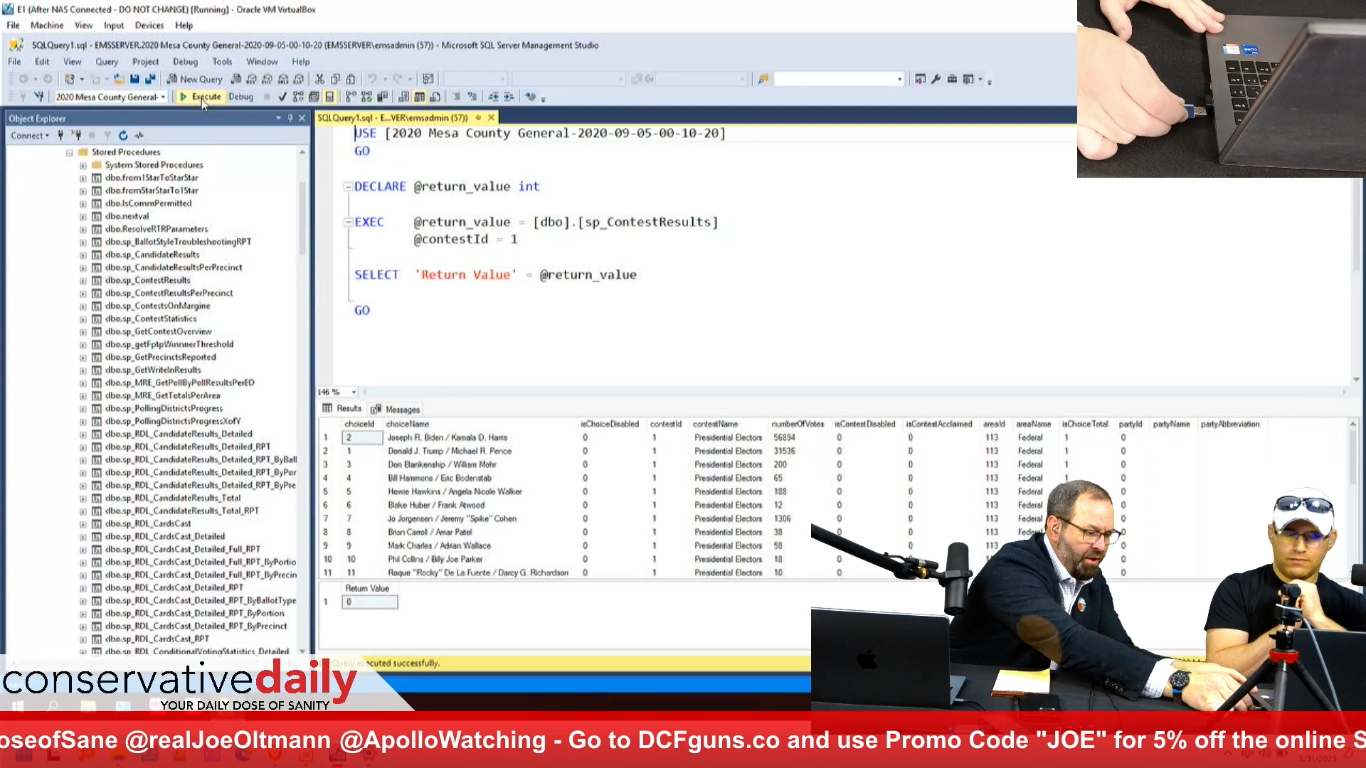Viewport: 1366px width, 768px height.
Task: Toggle Include Live Query Statistics
Action: coord(367,97)
